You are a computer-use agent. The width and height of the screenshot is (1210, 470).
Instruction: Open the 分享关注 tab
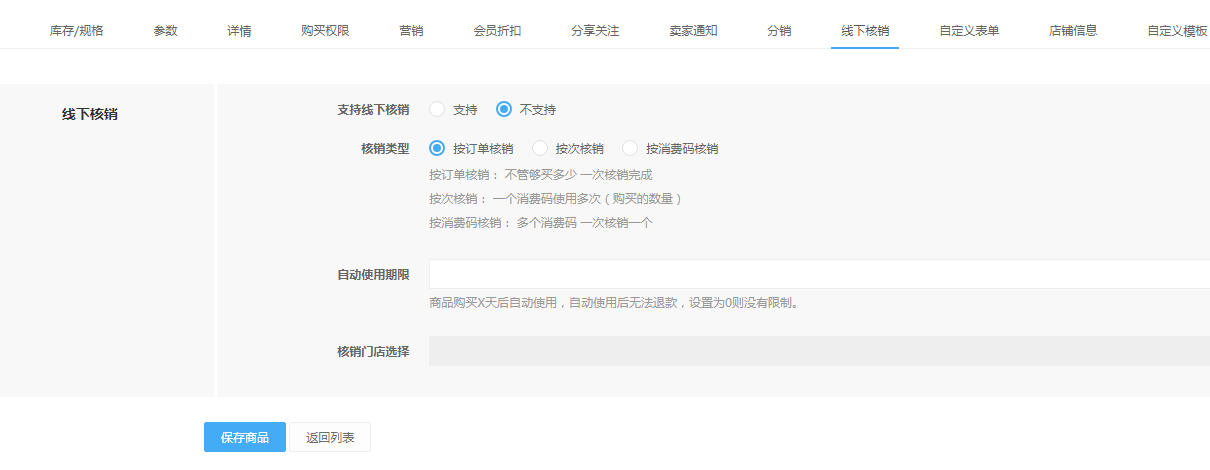click(x=595, y=31)
